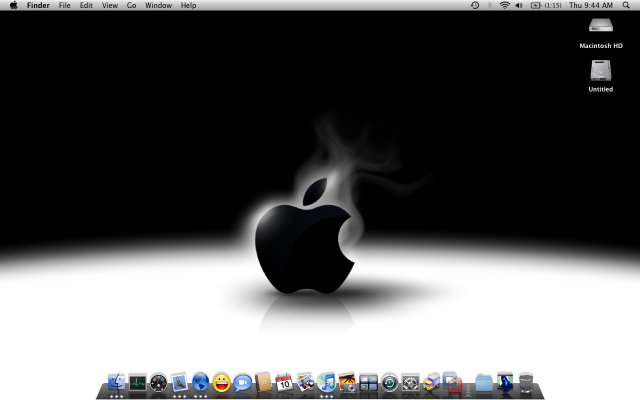Image resolution: width=640 pixels, height=400 pixels.
Task: Open Spaces from the Dock
Action: tap(369, 383)
